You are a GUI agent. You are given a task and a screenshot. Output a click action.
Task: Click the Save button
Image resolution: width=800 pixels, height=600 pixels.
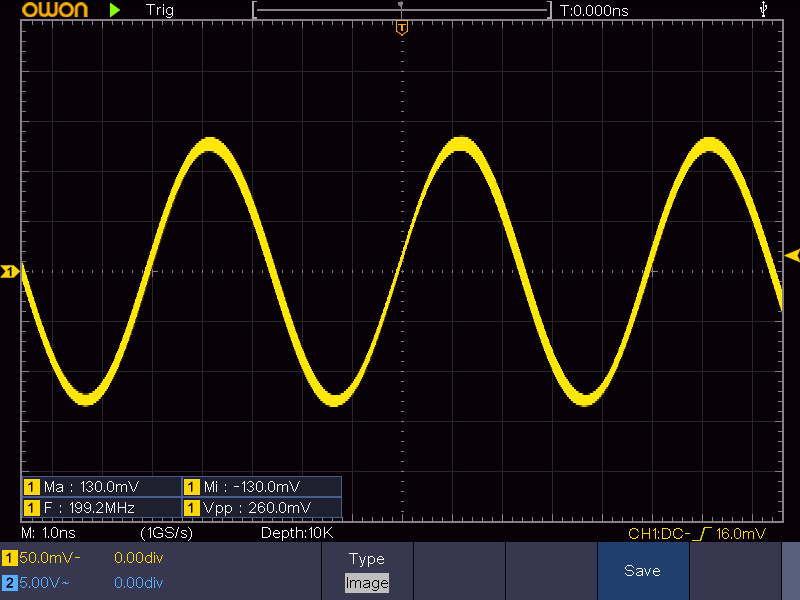(643, 570)
